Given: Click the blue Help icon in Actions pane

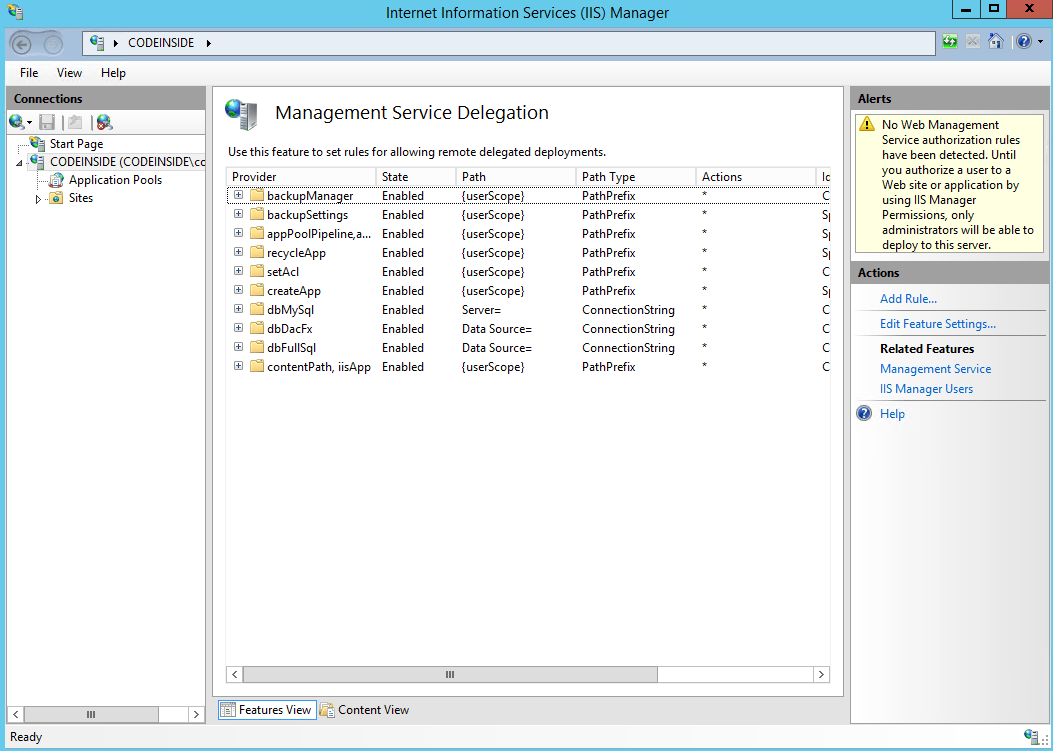Looking at the screenshot, I should [x=864, y=413].
